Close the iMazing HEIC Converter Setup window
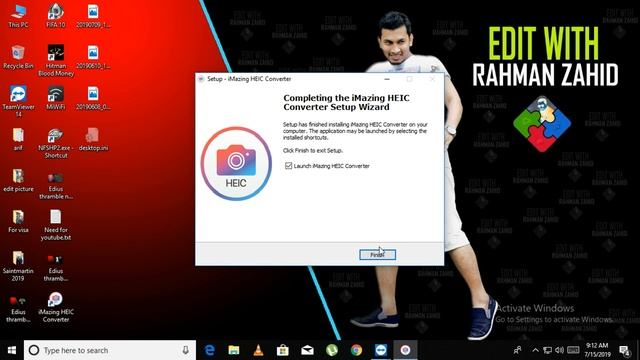 (x=432, y=79)
